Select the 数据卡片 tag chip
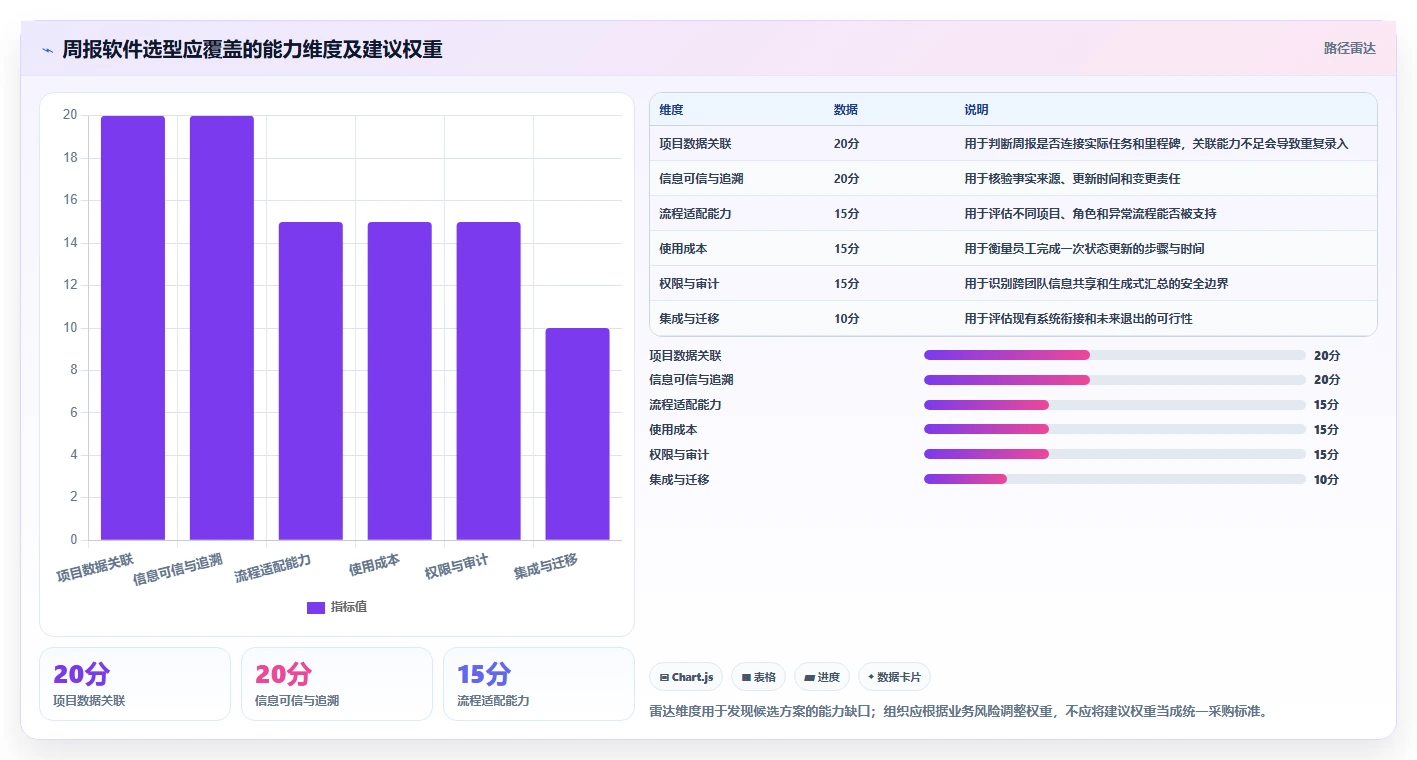The width and height of the screenshot is (1417, 760). [x=894, y=677]
